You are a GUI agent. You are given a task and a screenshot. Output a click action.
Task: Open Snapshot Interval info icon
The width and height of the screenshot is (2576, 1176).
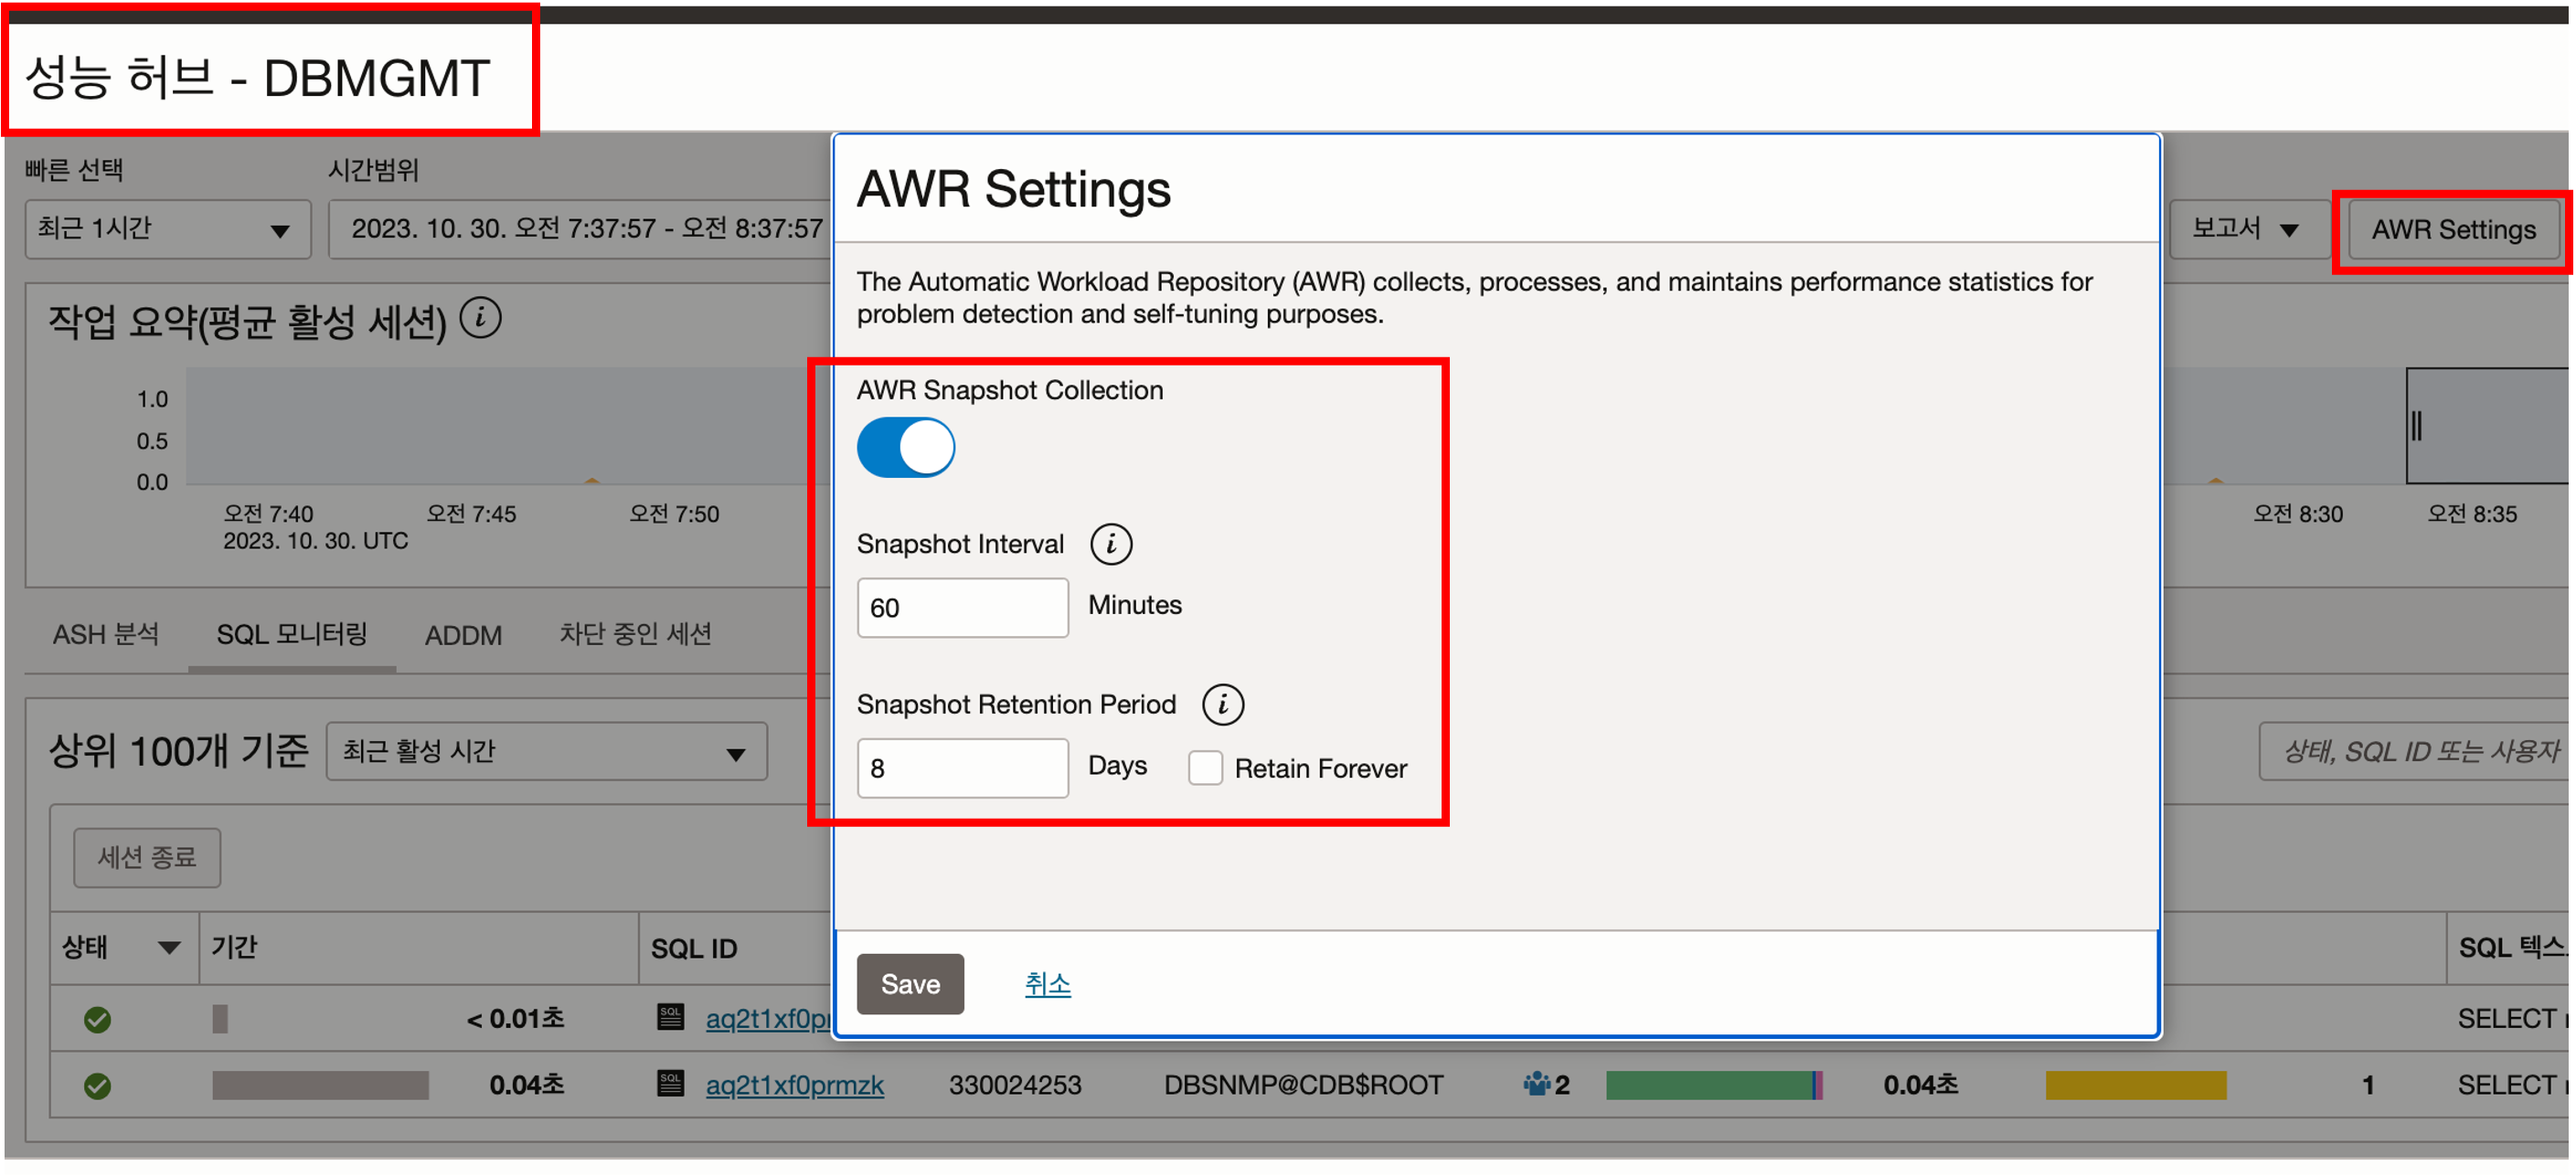click(1111, 544)
